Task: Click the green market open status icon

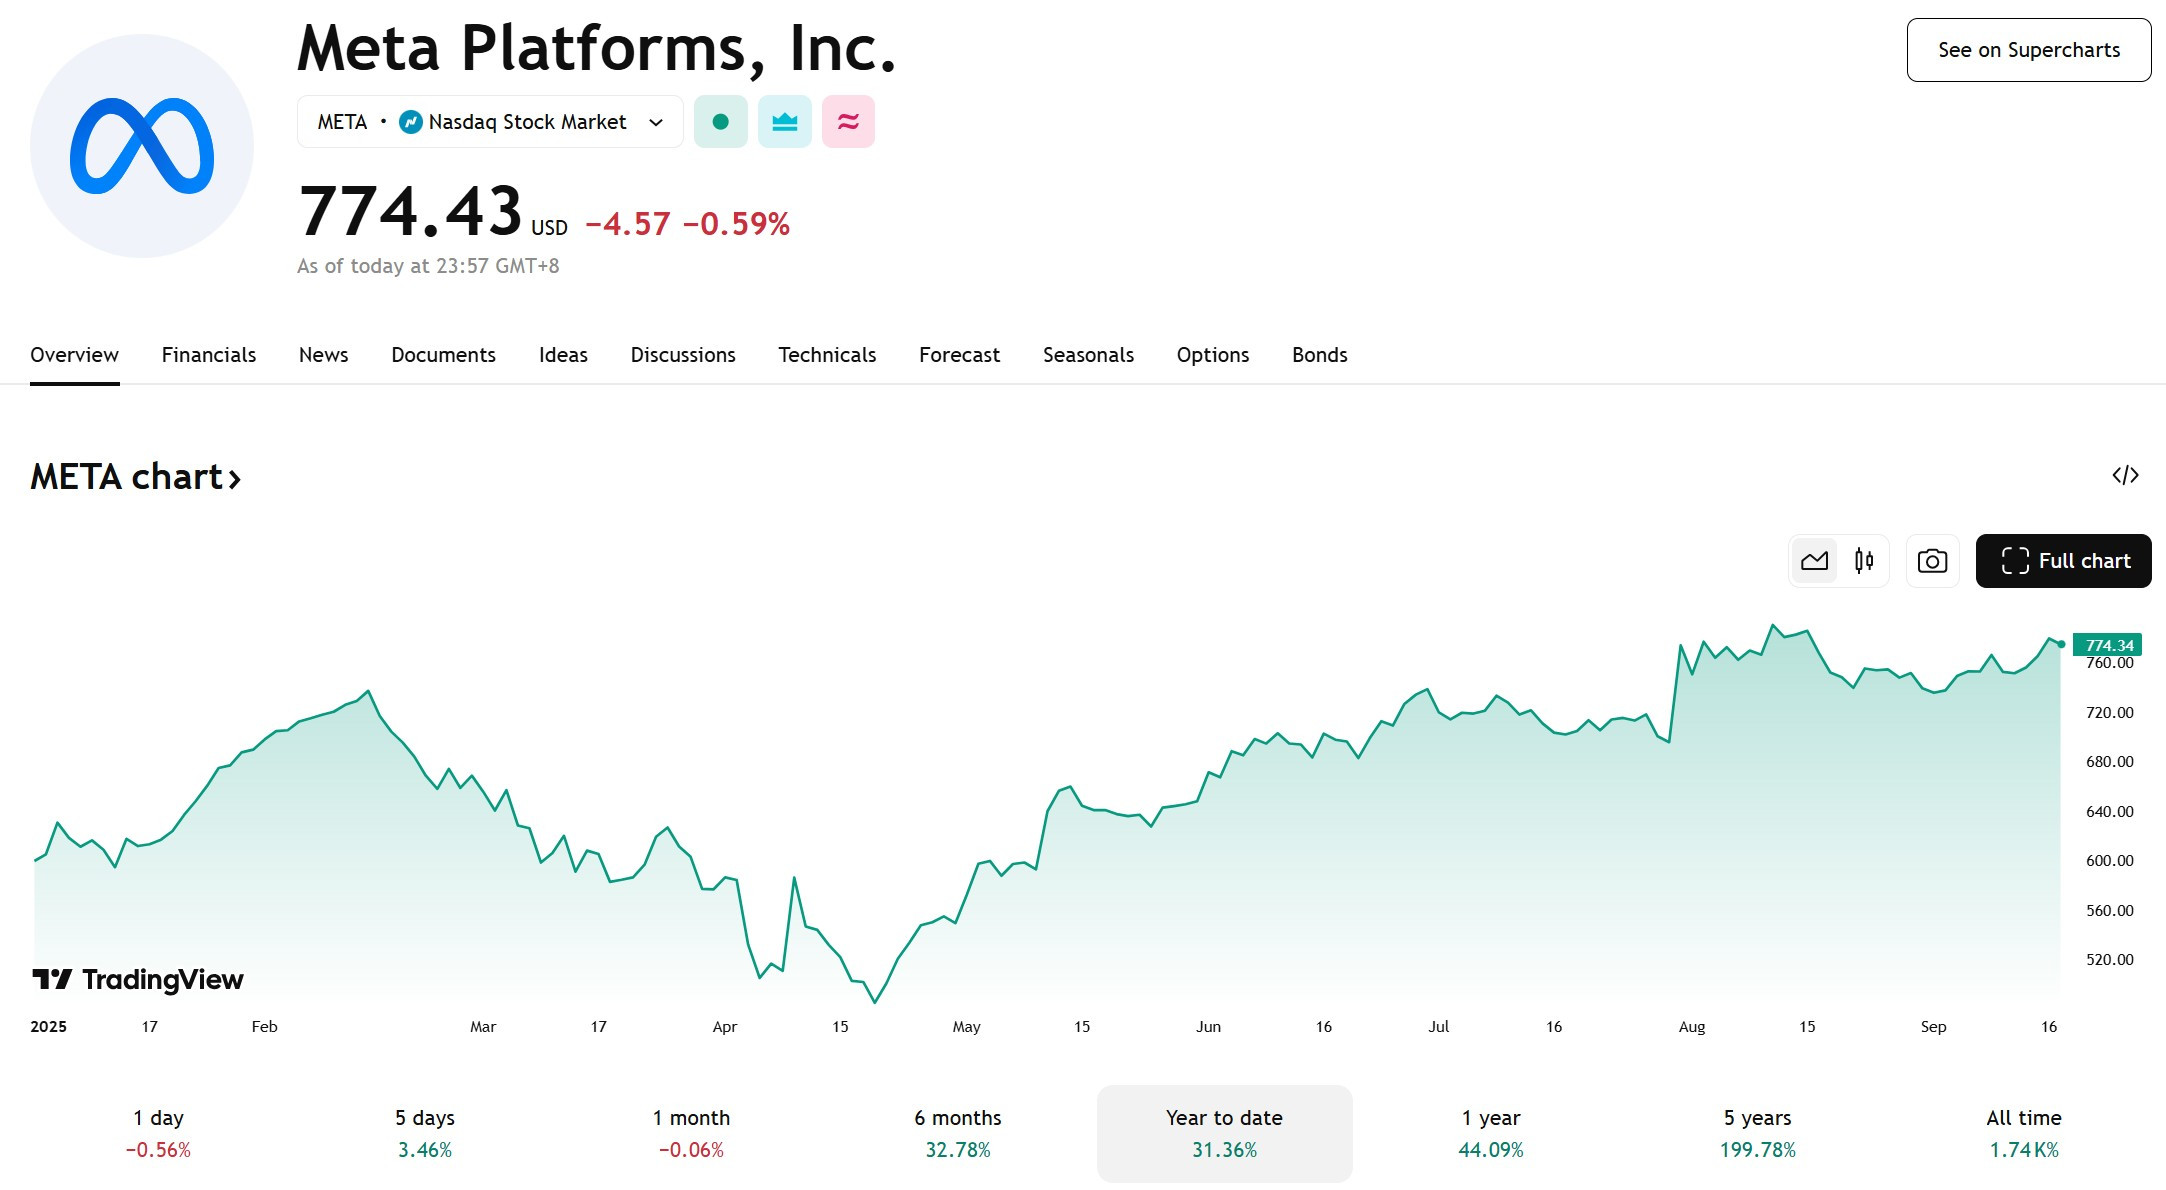Action: click(x=720, y=122)
